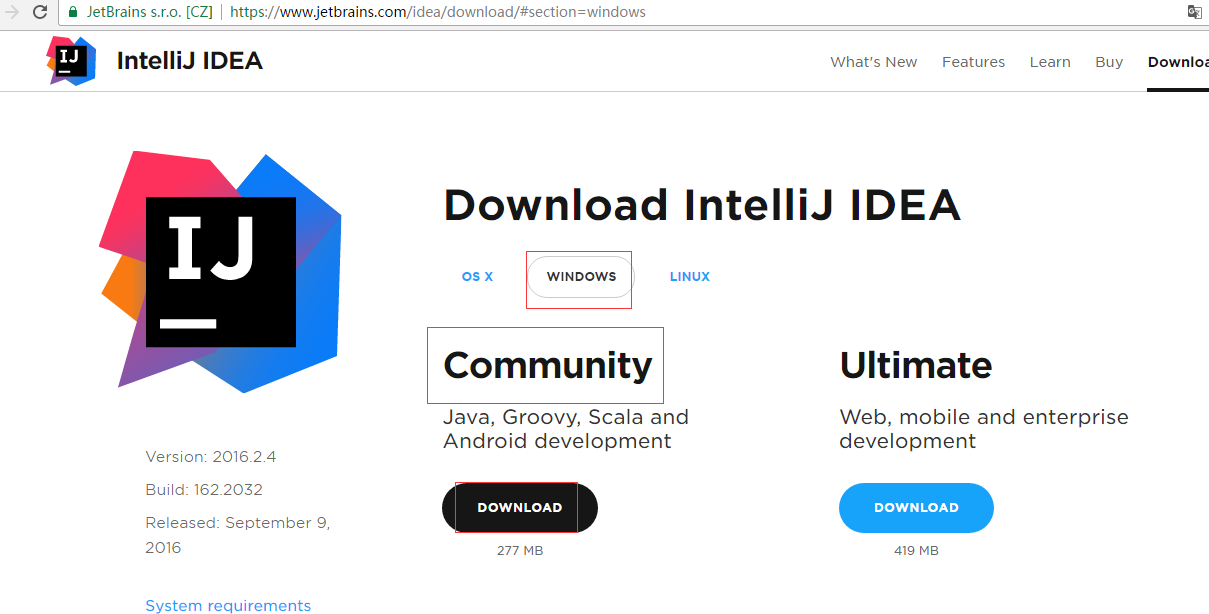Download the Ultimate edition

(915, 507)
